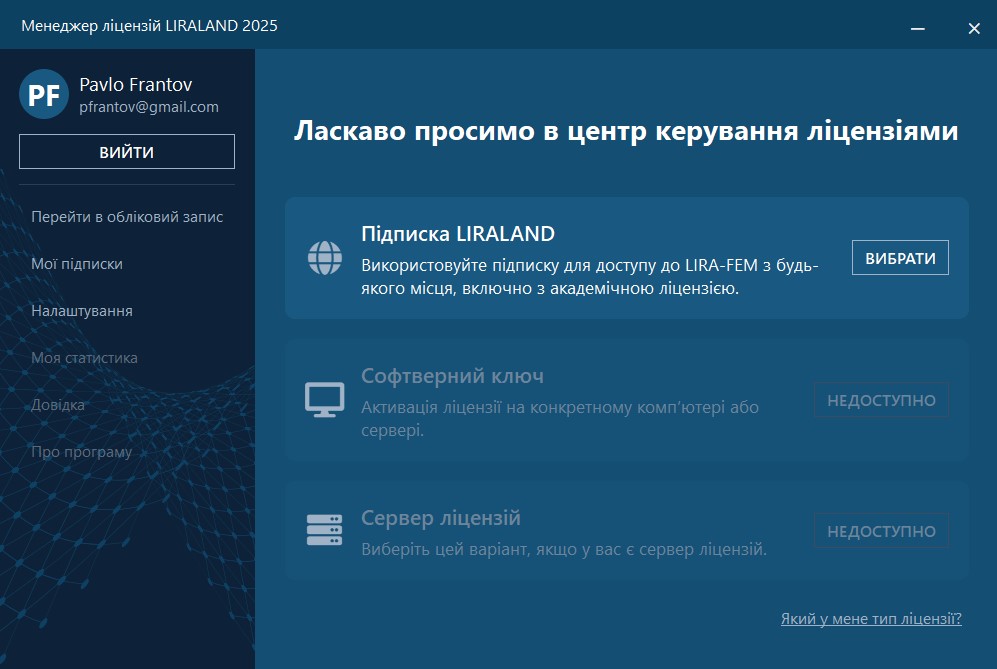Click the monitor icon for software key
The image size is (997, 669).
(324, 400)
